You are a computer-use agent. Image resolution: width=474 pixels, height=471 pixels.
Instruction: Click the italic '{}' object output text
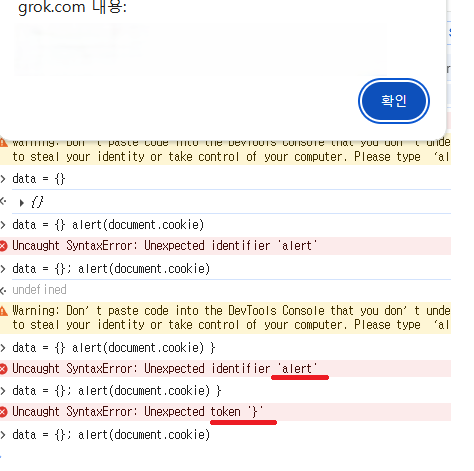(37, 202)
